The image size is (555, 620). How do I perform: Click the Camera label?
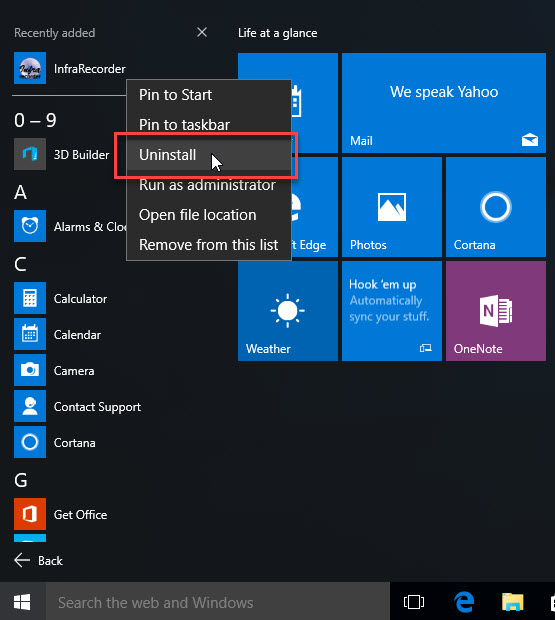(74, 371)
